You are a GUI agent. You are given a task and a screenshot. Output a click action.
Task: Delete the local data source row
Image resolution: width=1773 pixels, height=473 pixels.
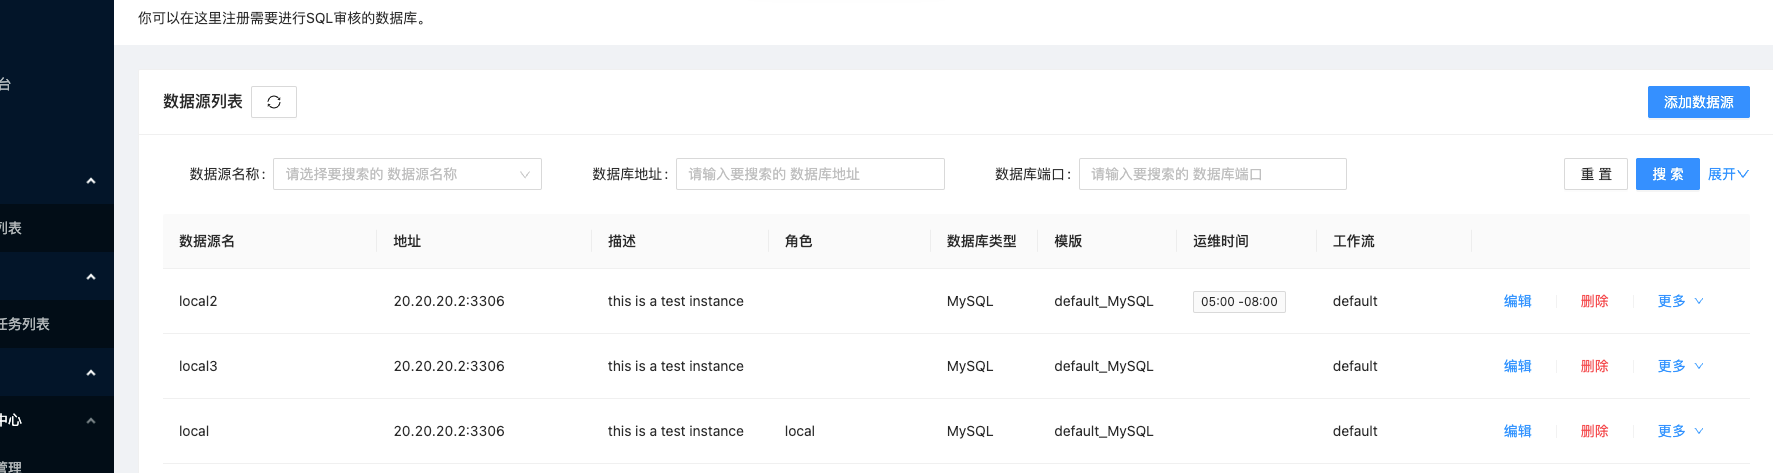pos(1594,431)
